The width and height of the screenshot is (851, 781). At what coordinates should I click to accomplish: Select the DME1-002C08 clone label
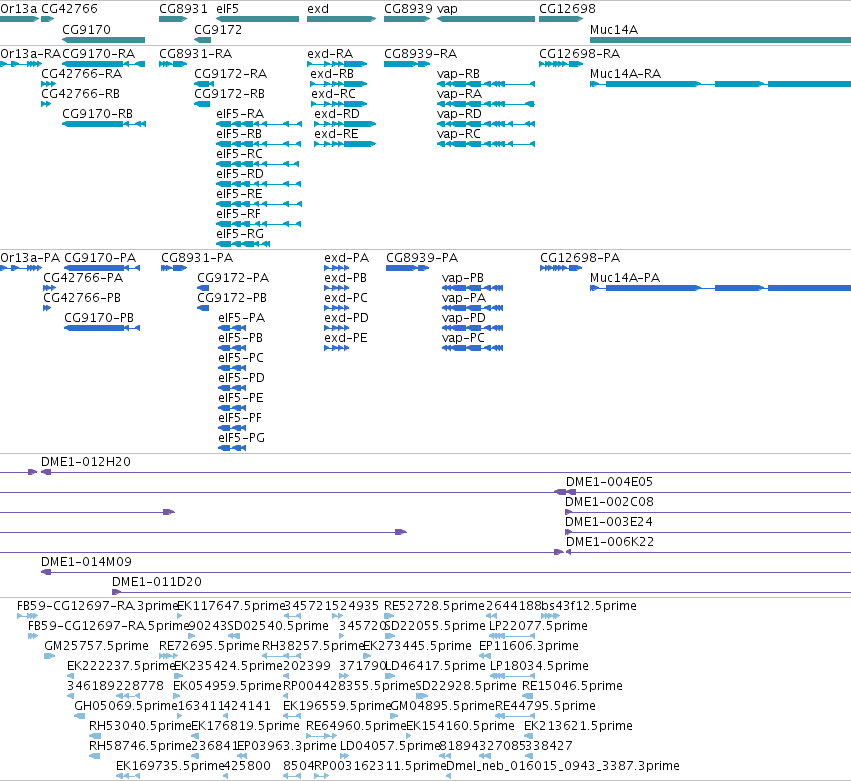[609, 501]
